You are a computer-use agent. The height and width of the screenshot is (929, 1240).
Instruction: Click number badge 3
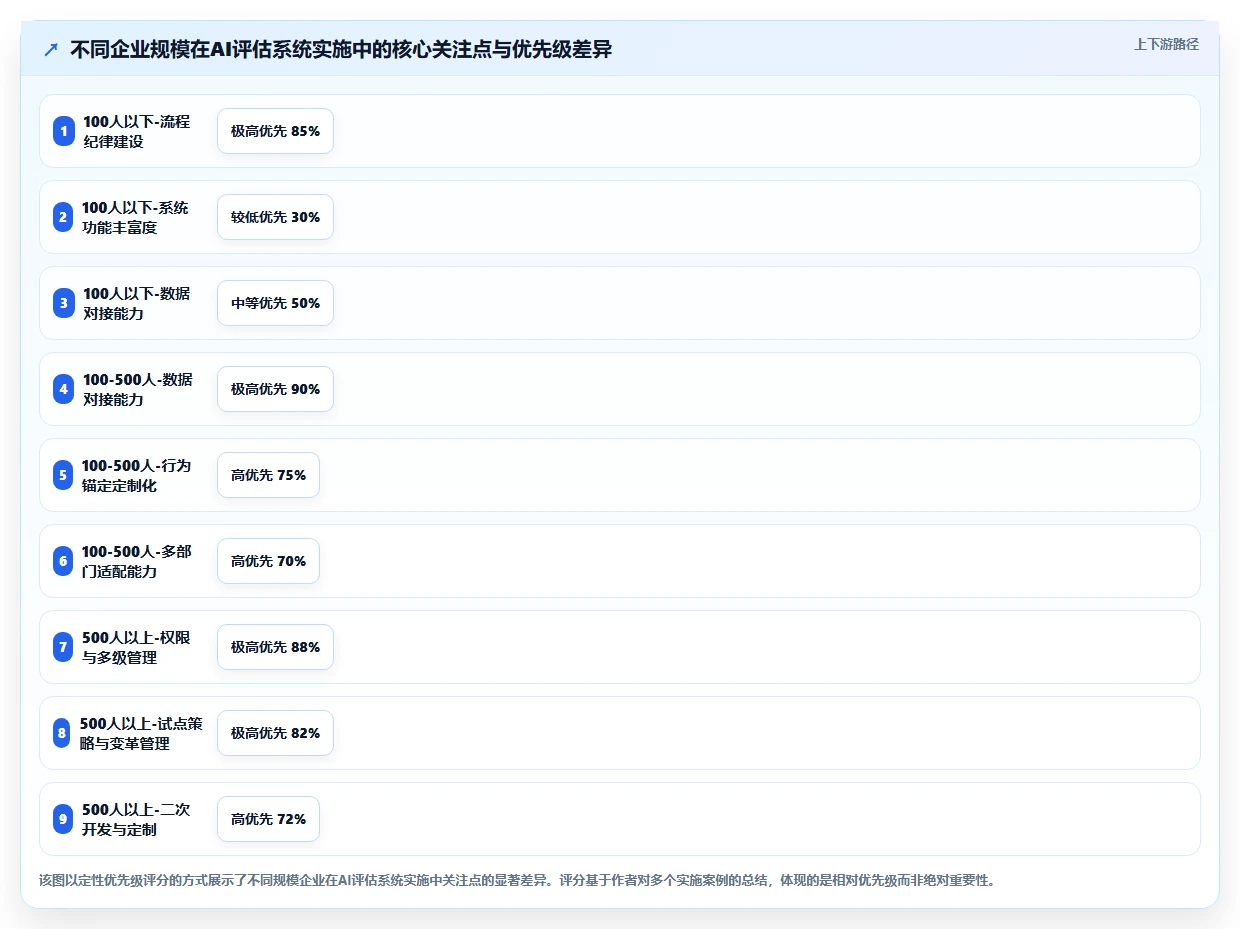pos(64,303)
